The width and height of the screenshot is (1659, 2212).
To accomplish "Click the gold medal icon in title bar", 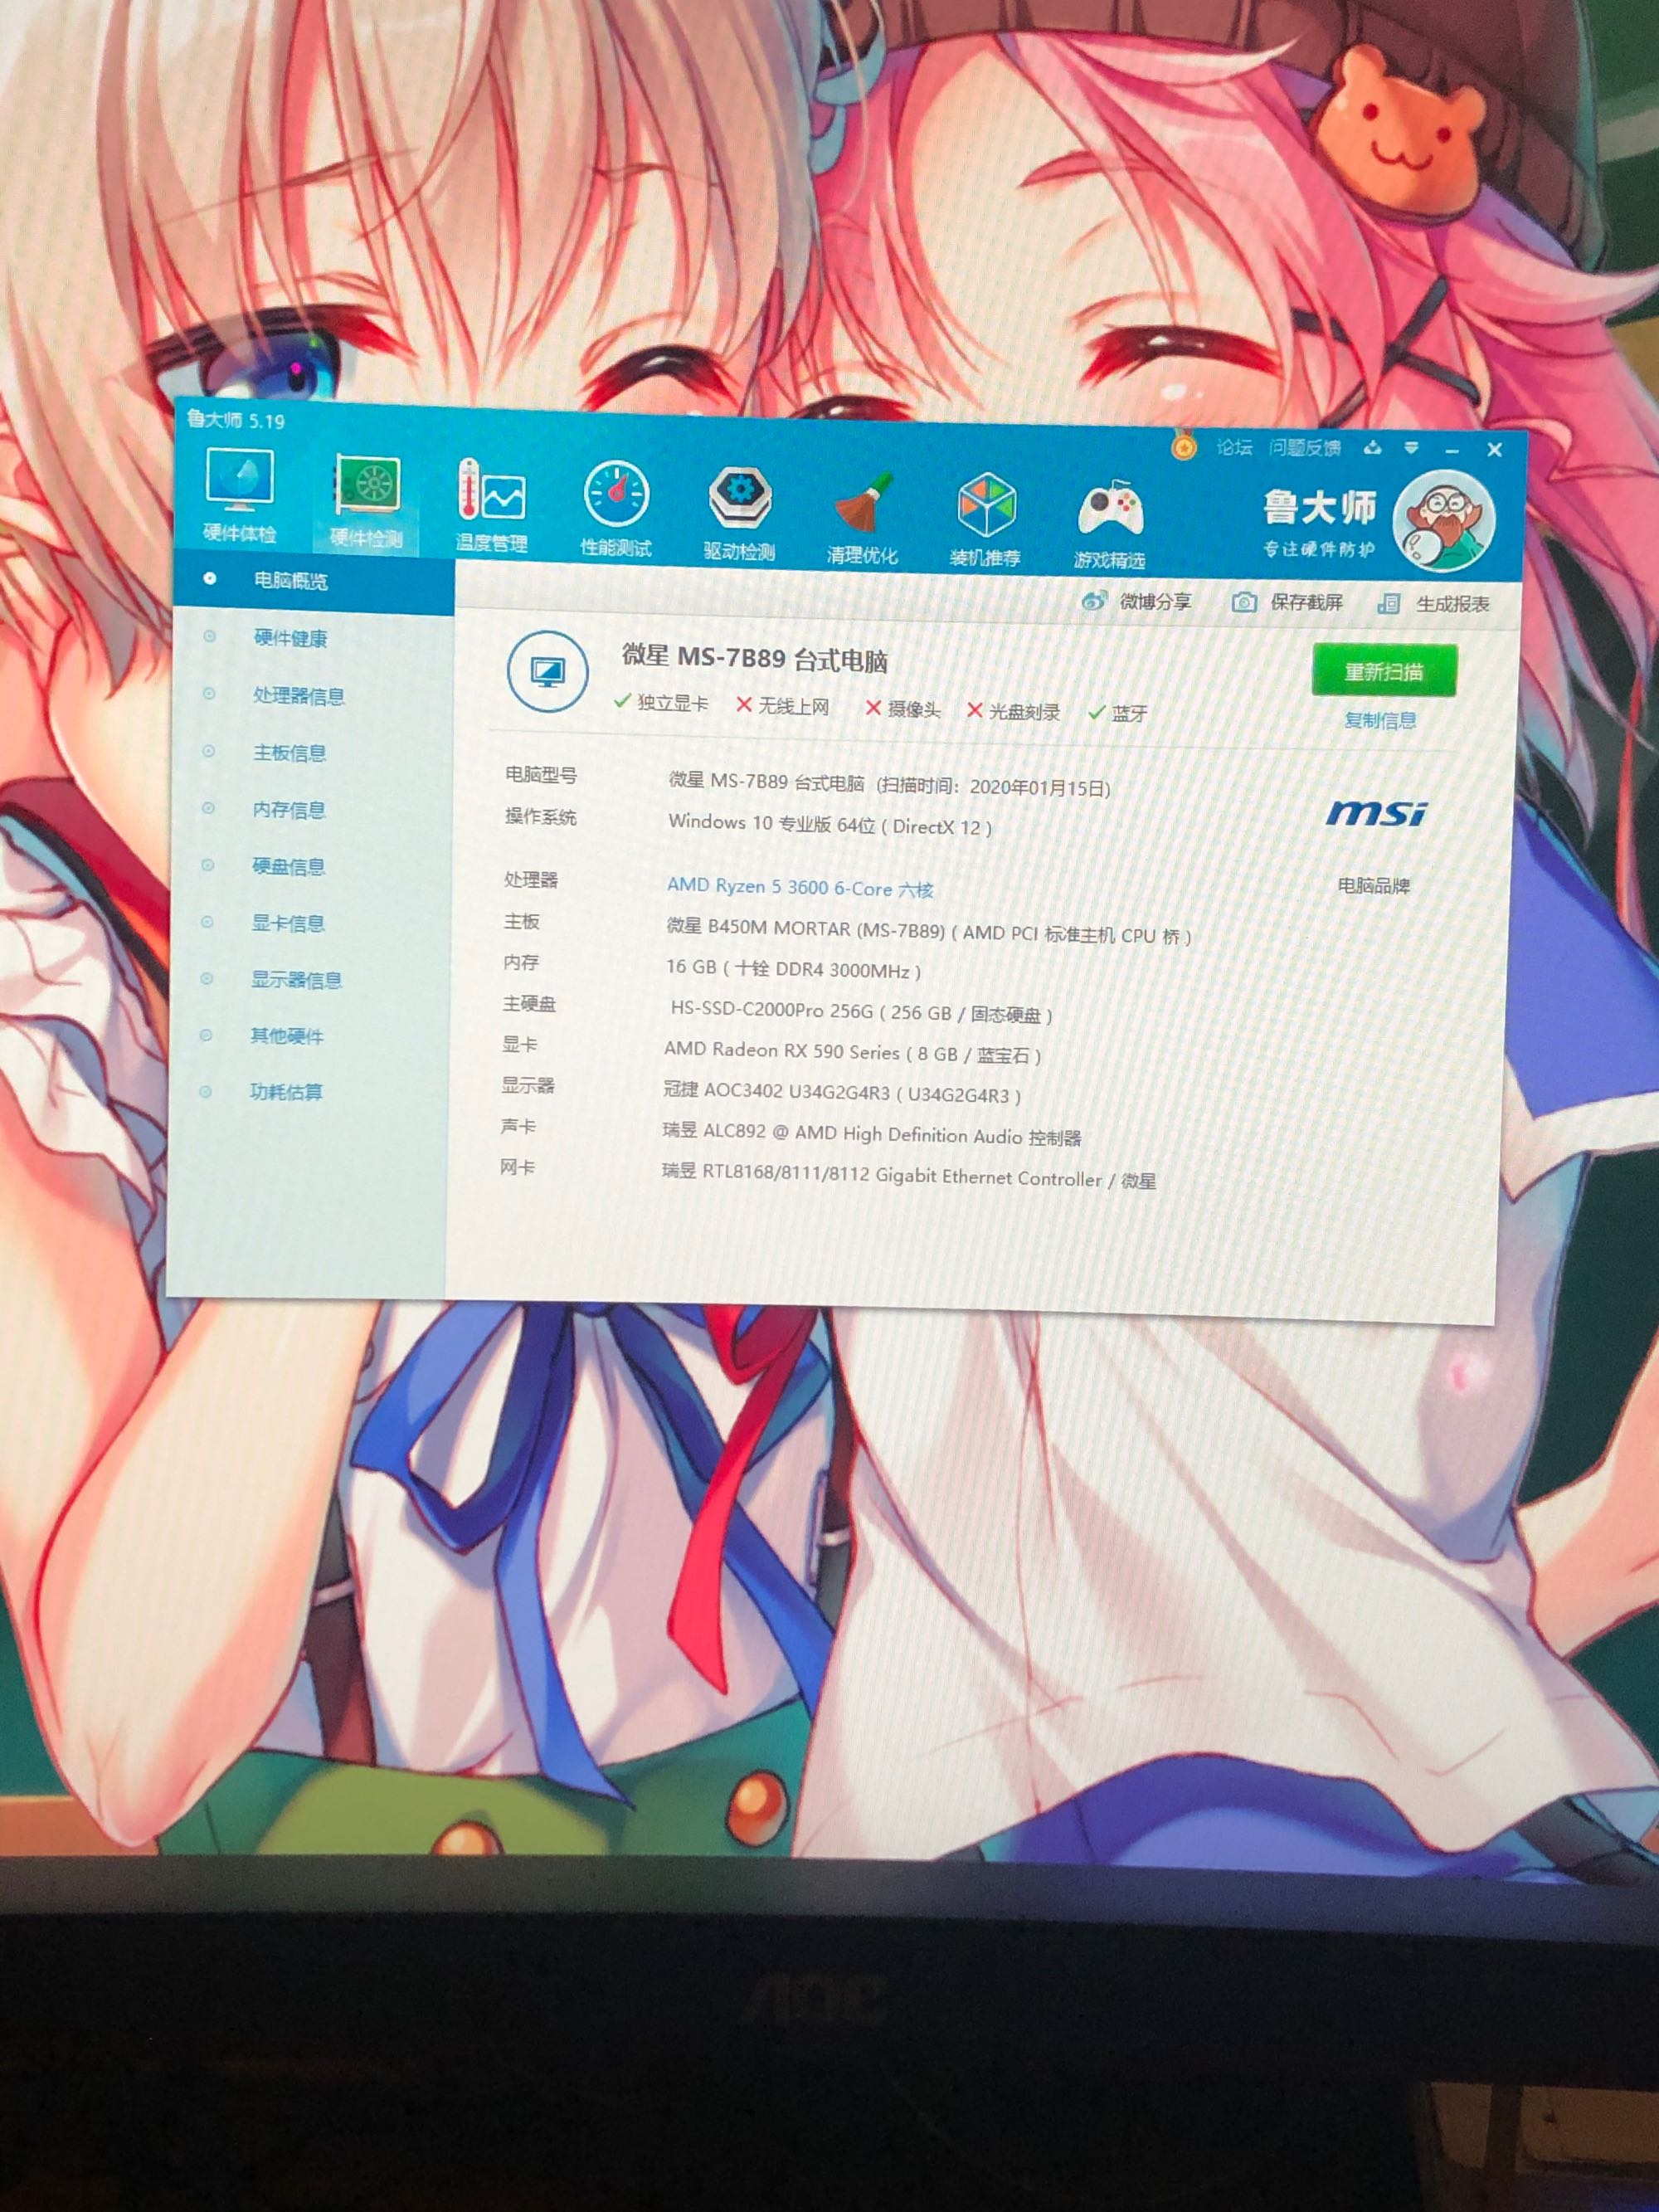I will [1183, 445].
